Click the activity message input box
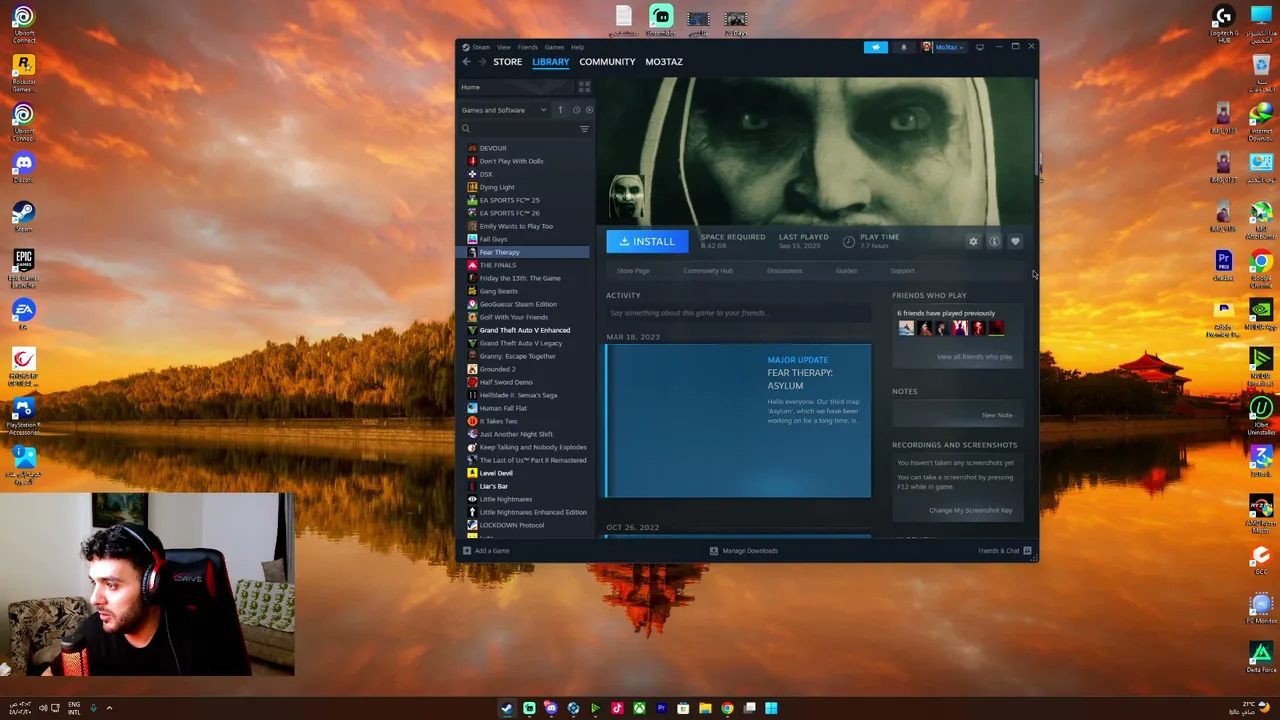 click(738, 313)
